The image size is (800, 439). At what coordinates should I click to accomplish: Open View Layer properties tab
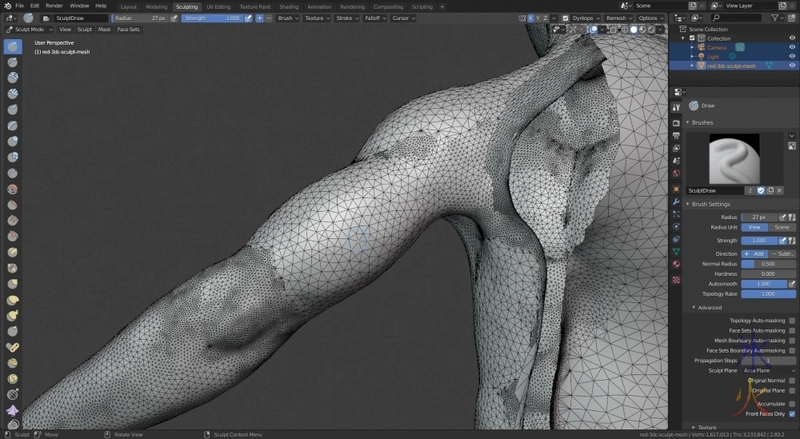click(676, 148)
